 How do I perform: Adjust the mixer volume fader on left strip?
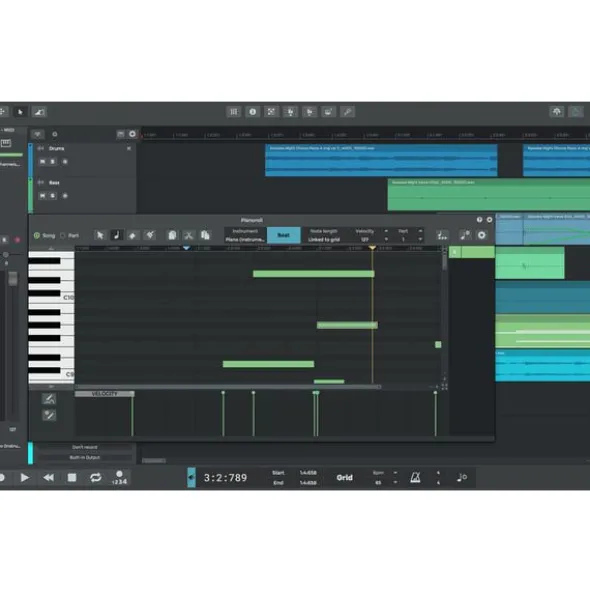13,279
